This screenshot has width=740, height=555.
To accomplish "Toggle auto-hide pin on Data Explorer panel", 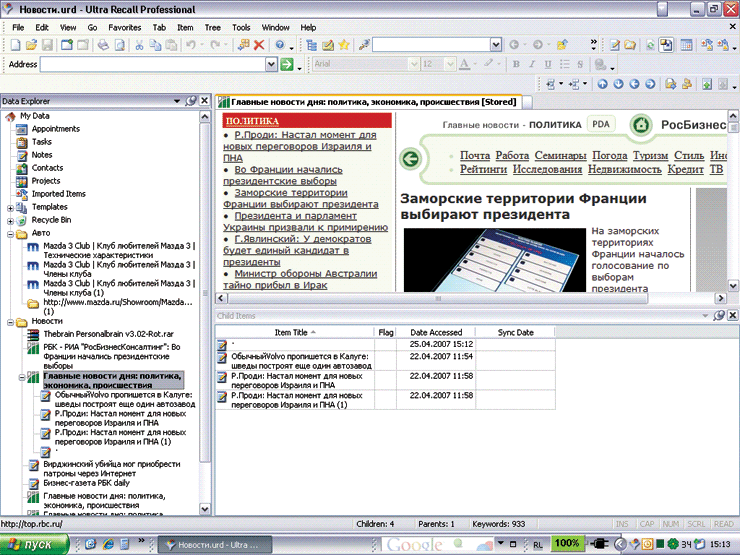I will click(191, 101).
